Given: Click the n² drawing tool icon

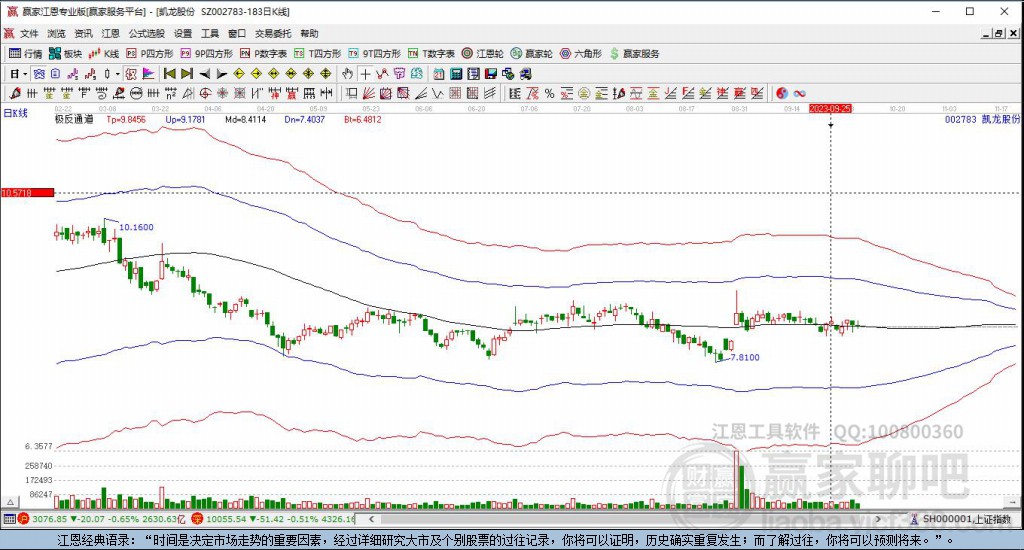Looking at the screenshot, I should (170, 93).
